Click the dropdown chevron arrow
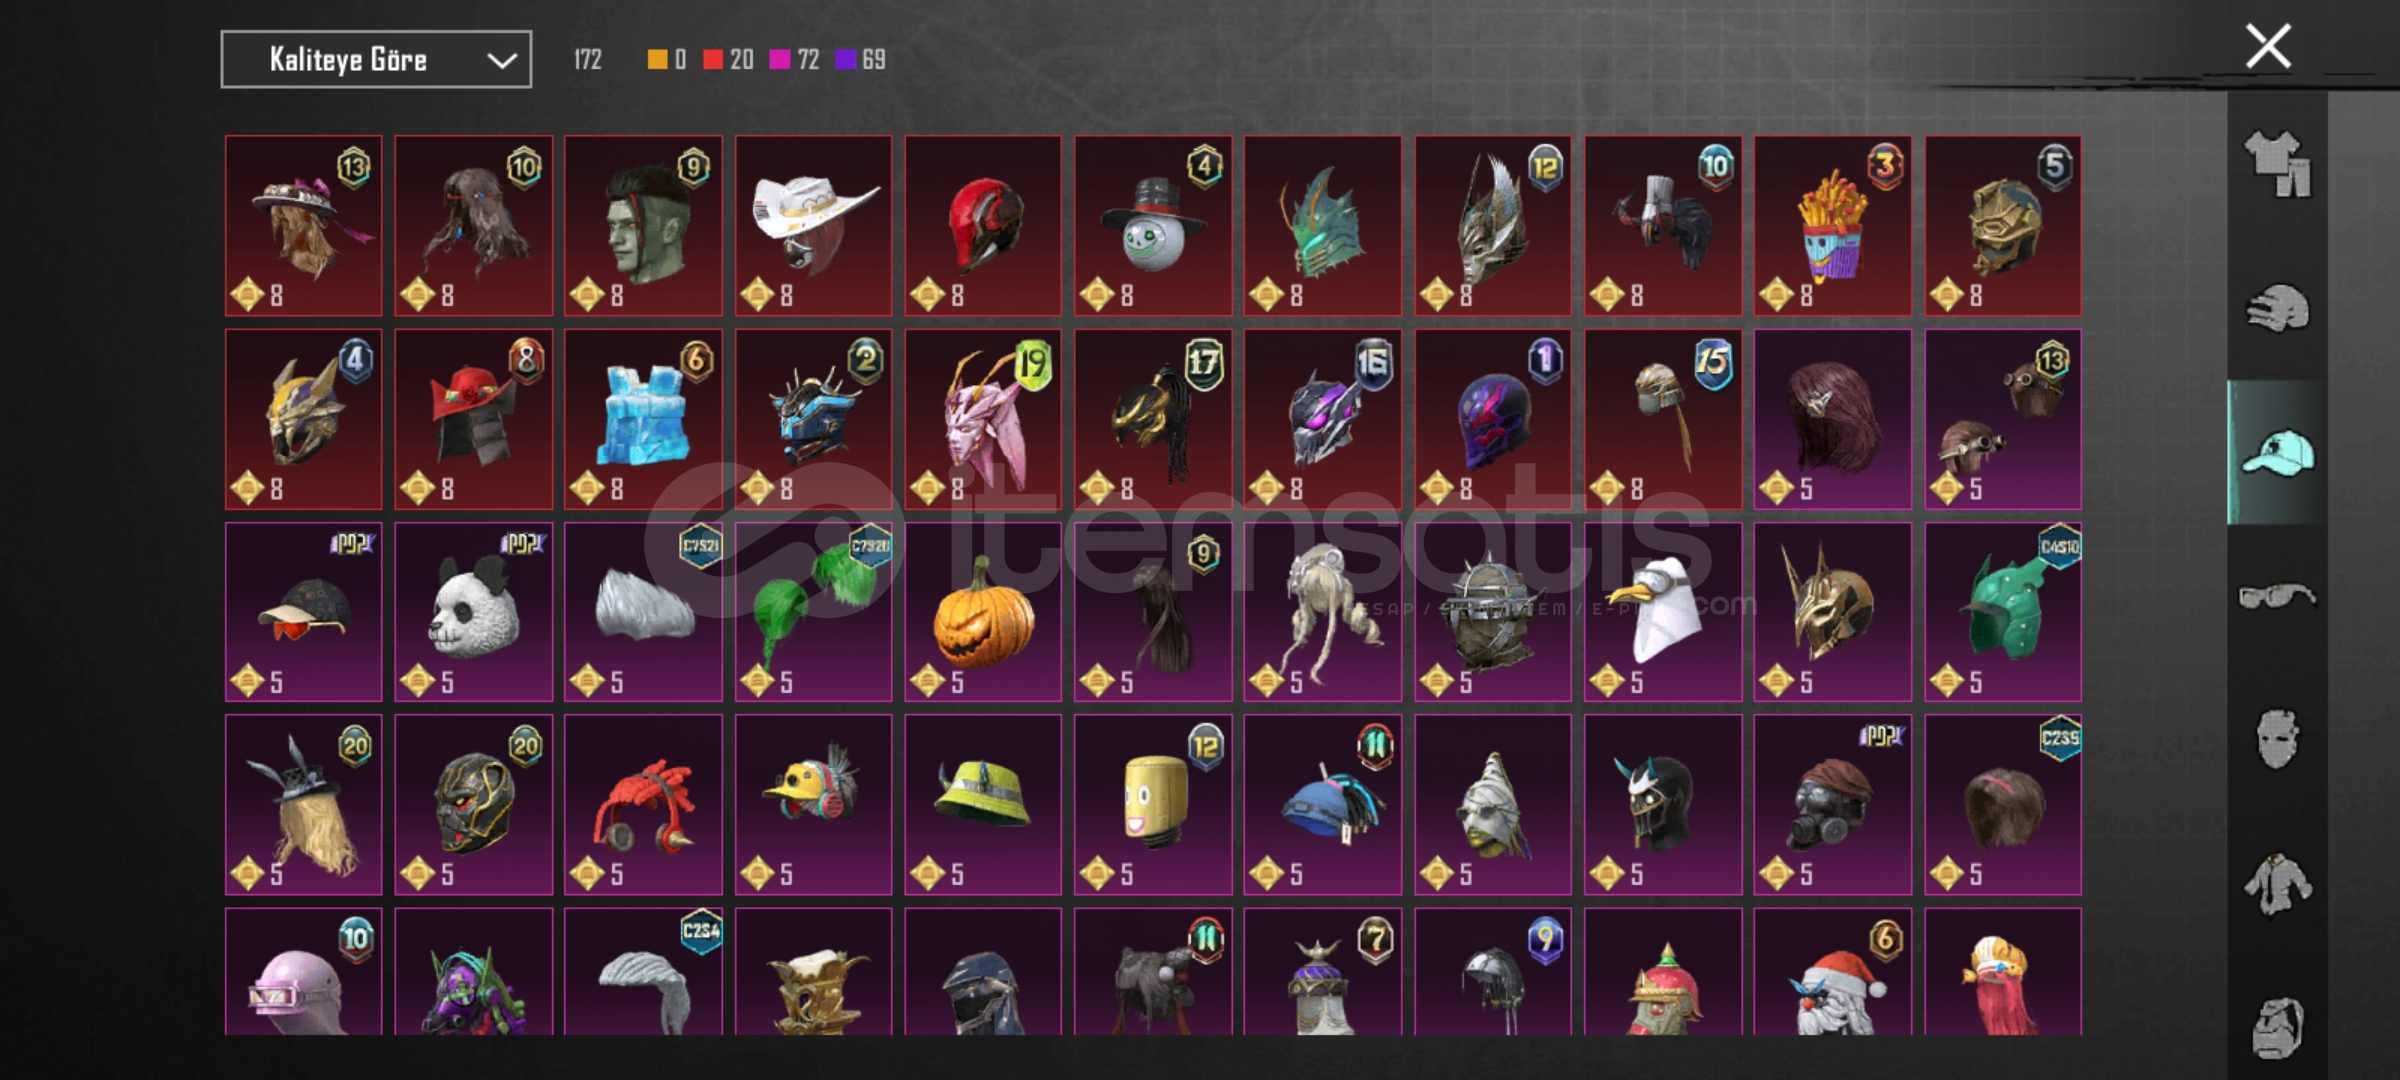The image size is (2400, 1080). pyautogui.click(x=501, y=61)
